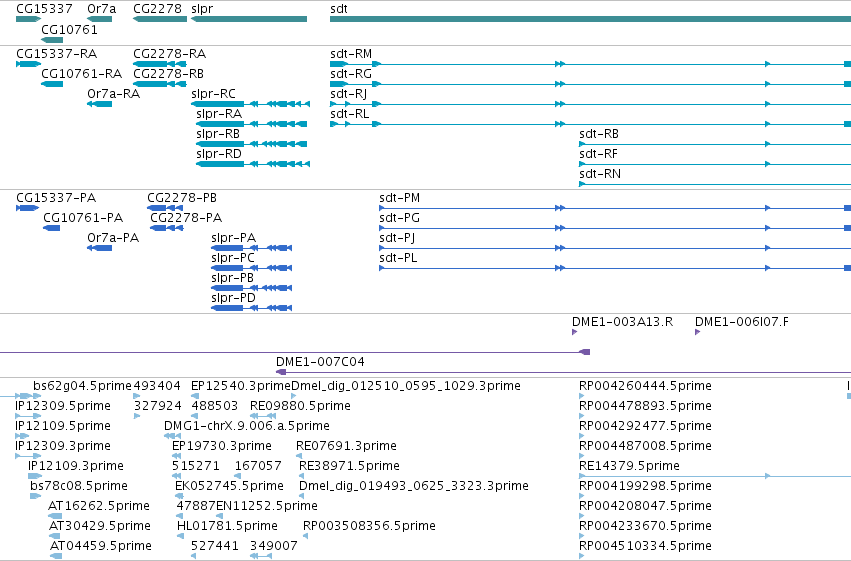
Task: Open transcript sdt-RF
Action: [598, 154]
